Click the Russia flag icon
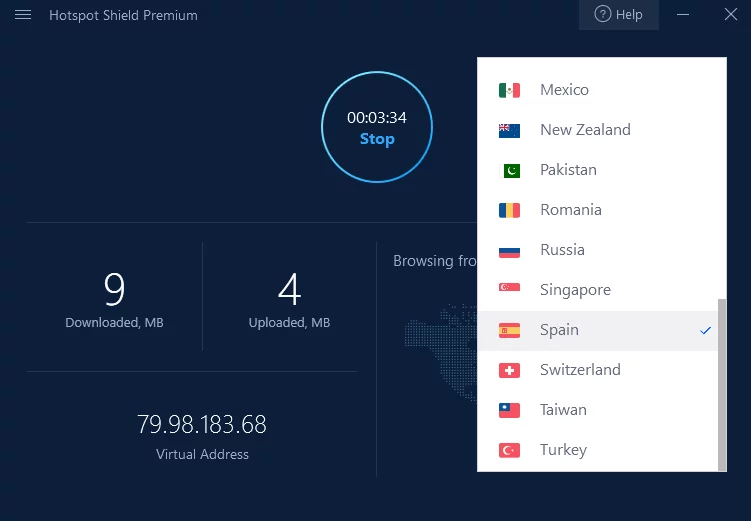The height and width of the screenshot is (521, 751). (x=509, y=250)
